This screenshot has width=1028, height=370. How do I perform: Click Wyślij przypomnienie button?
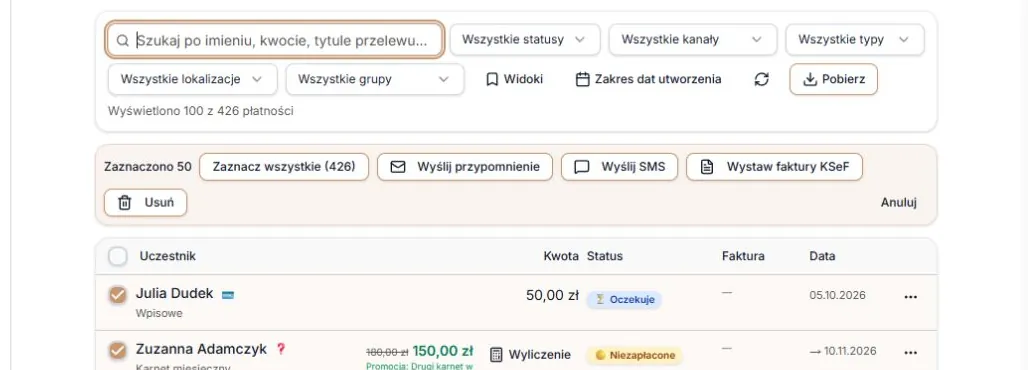(x=465, y=167)
